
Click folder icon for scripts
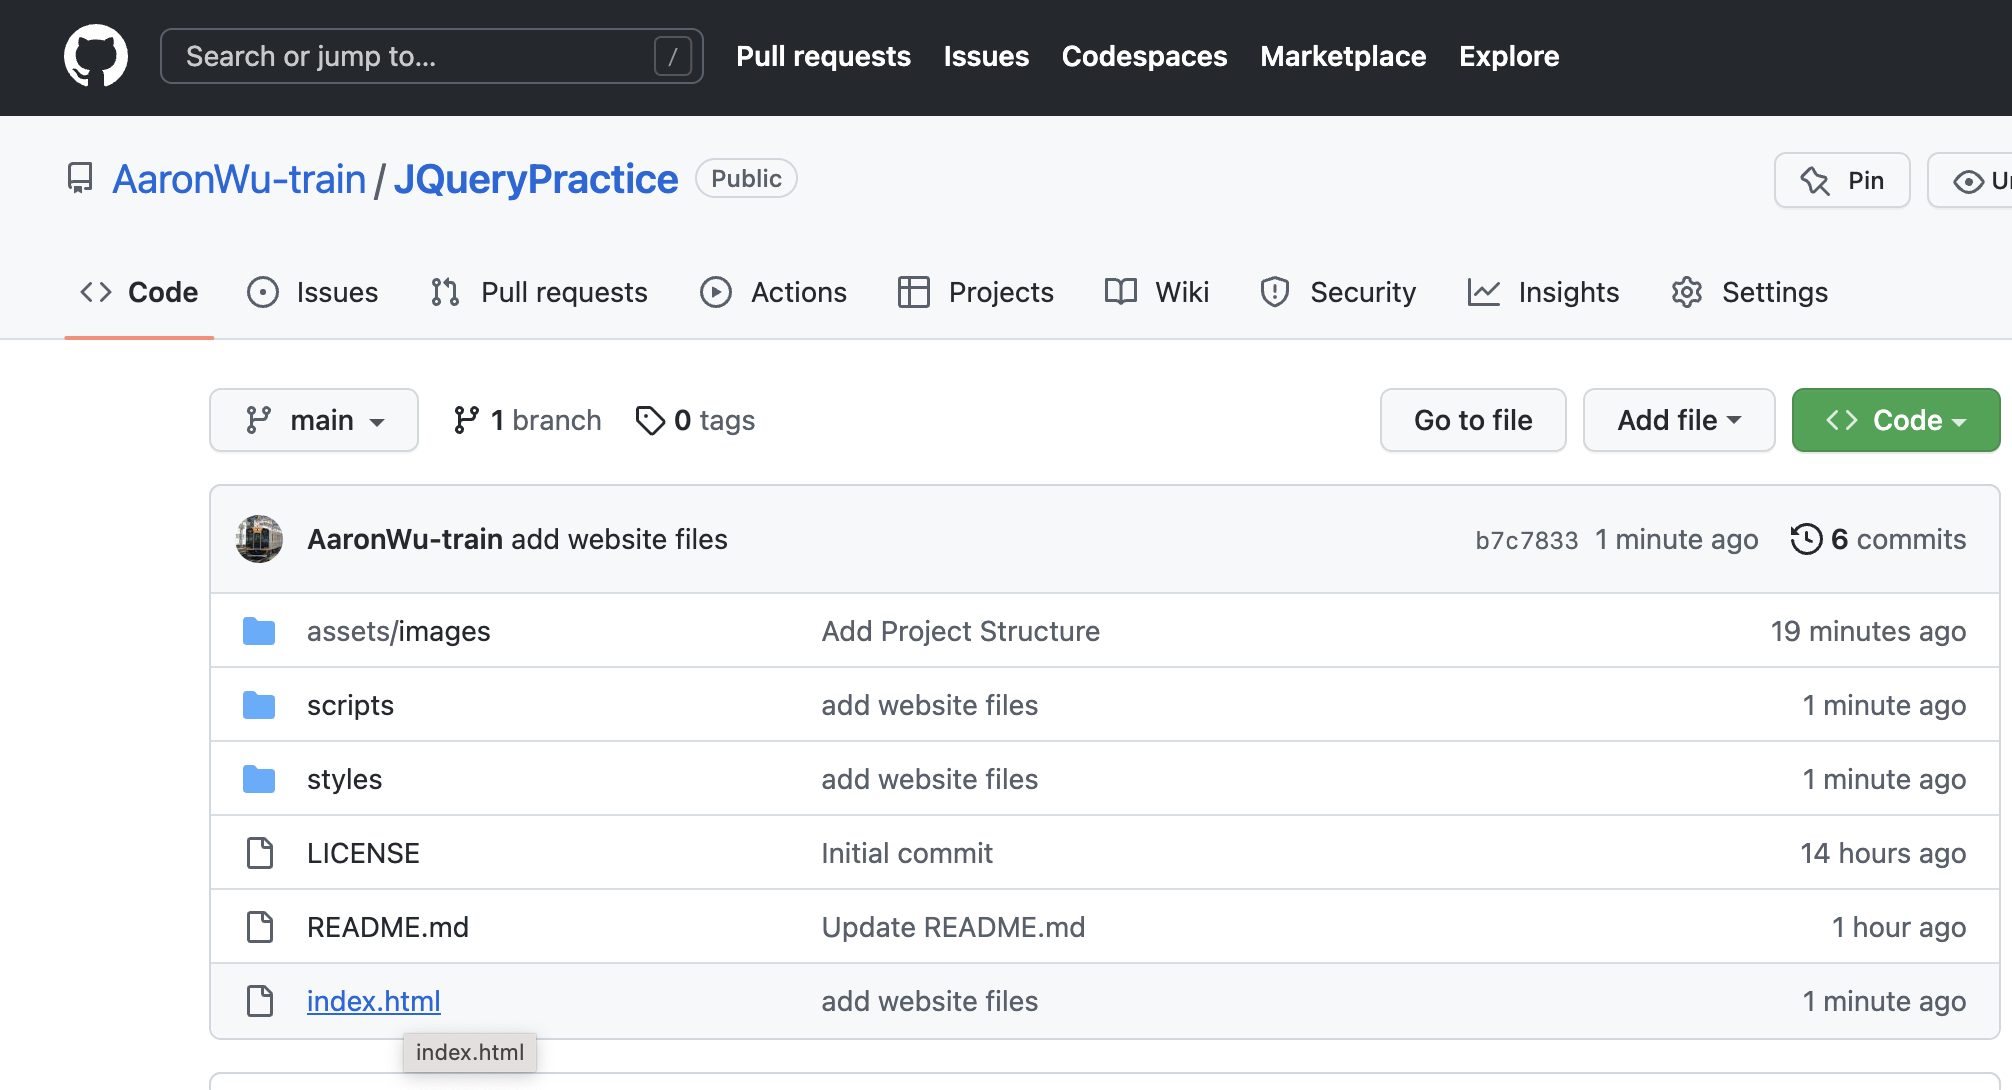tap(259, 705)
